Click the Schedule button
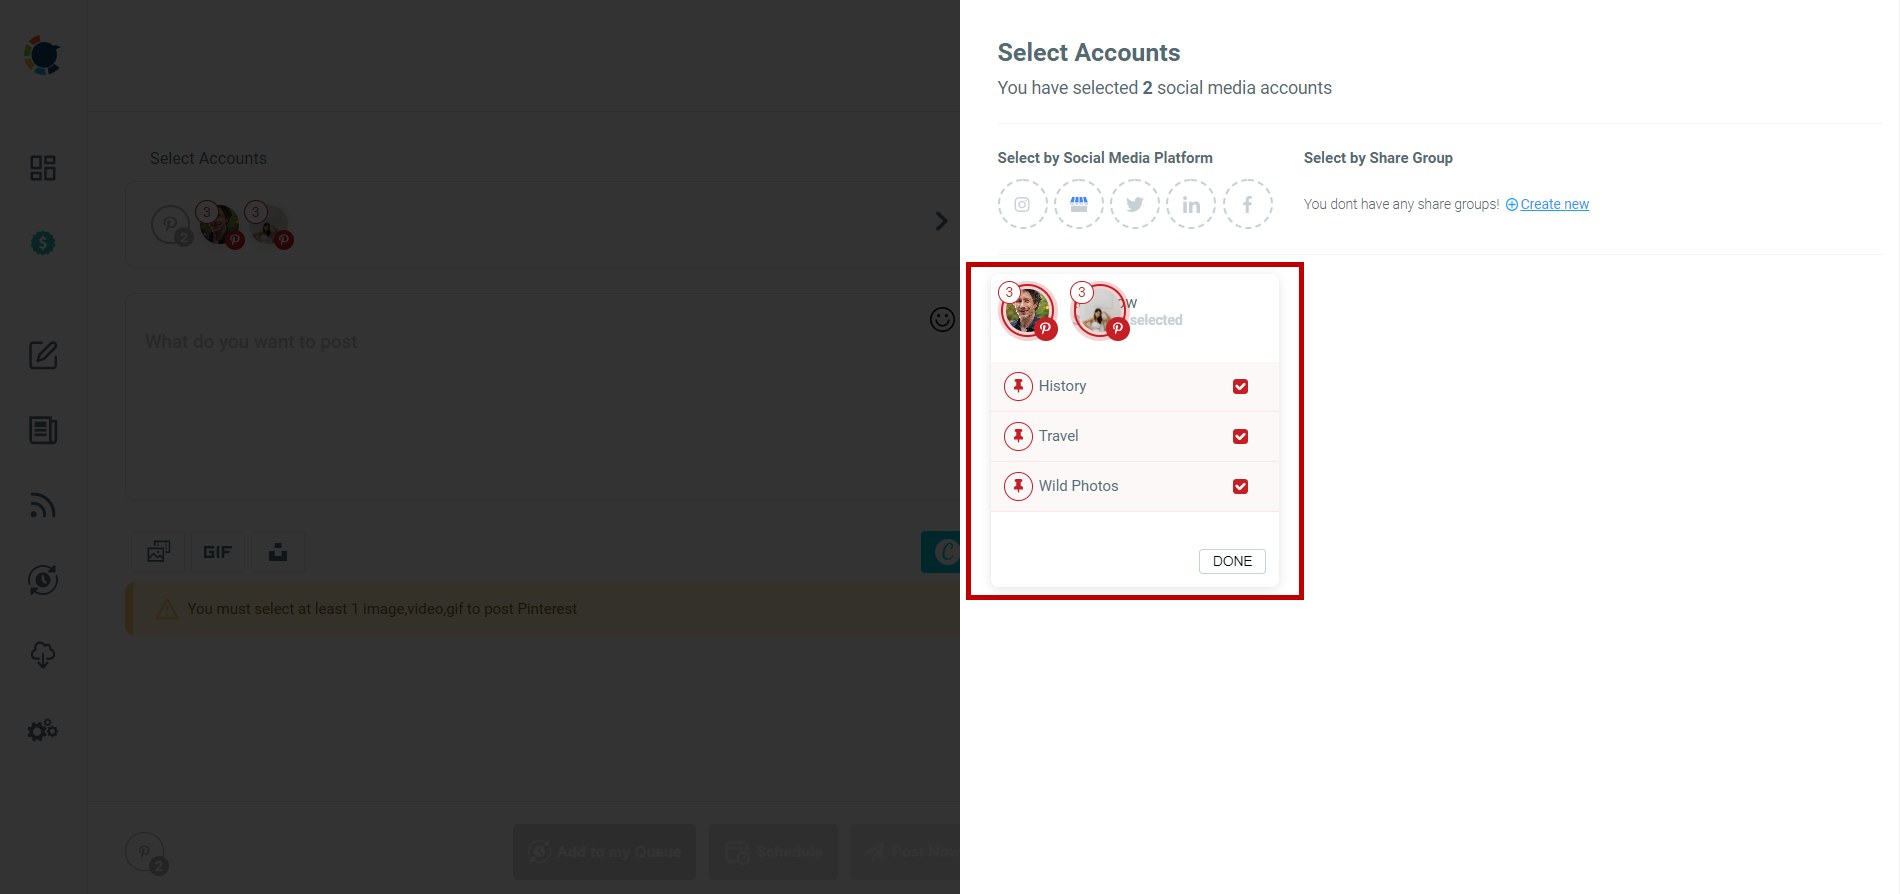This screenshot has height=894, width=1900. click(x=774, y=852)
